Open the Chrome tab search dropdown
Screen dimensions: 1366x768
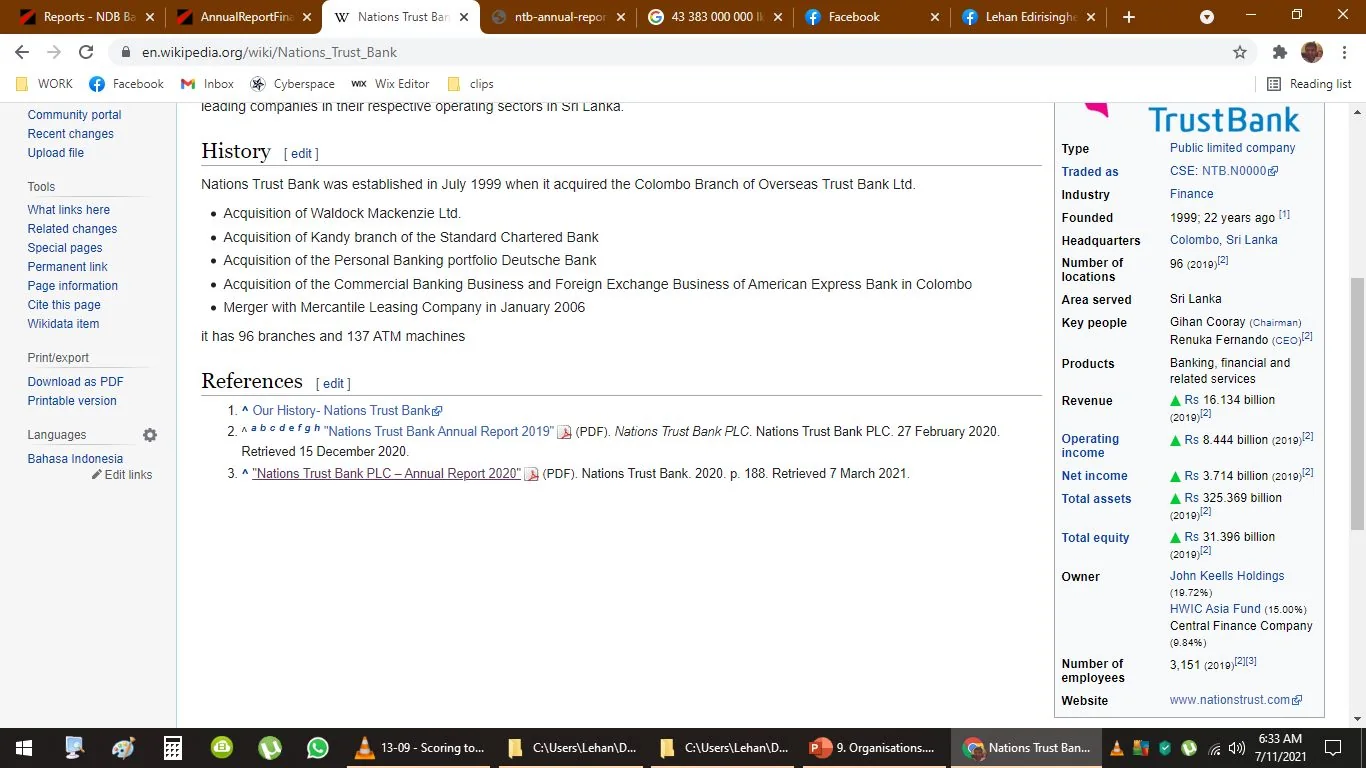(1207, 17)
